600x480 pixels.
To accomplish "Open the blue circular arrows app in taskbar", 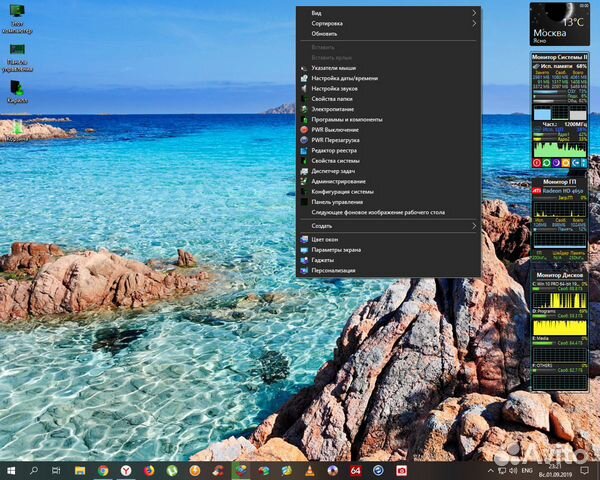I will tap(378, 470).
